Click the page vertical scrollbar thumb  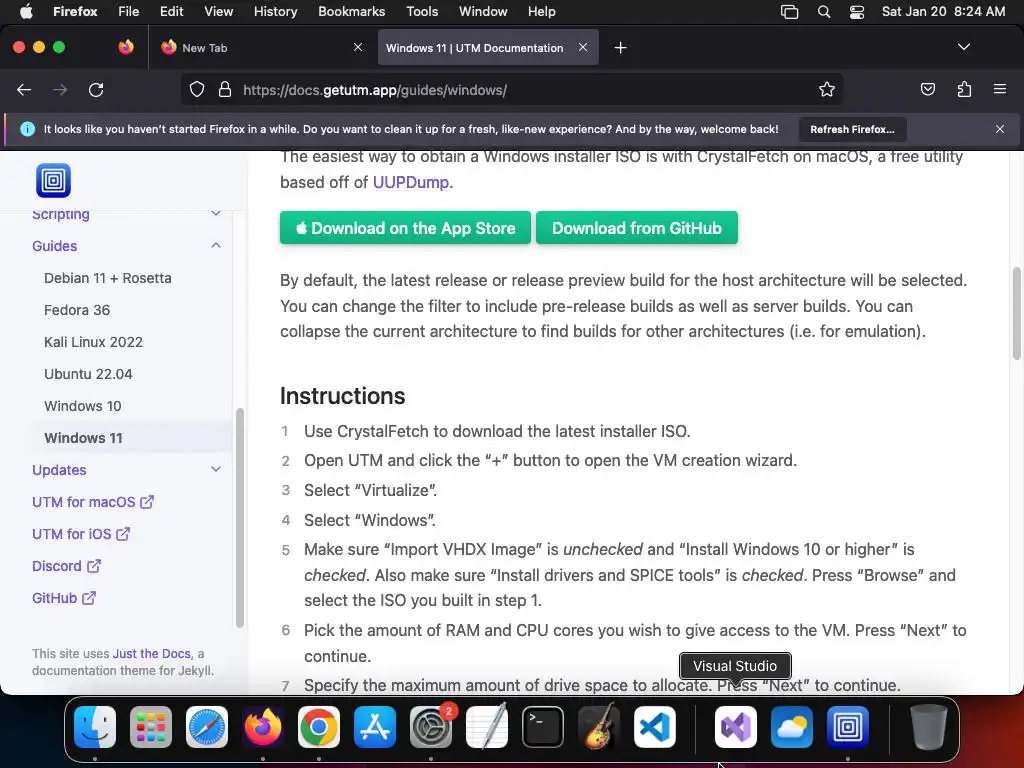pos(1016,313)
